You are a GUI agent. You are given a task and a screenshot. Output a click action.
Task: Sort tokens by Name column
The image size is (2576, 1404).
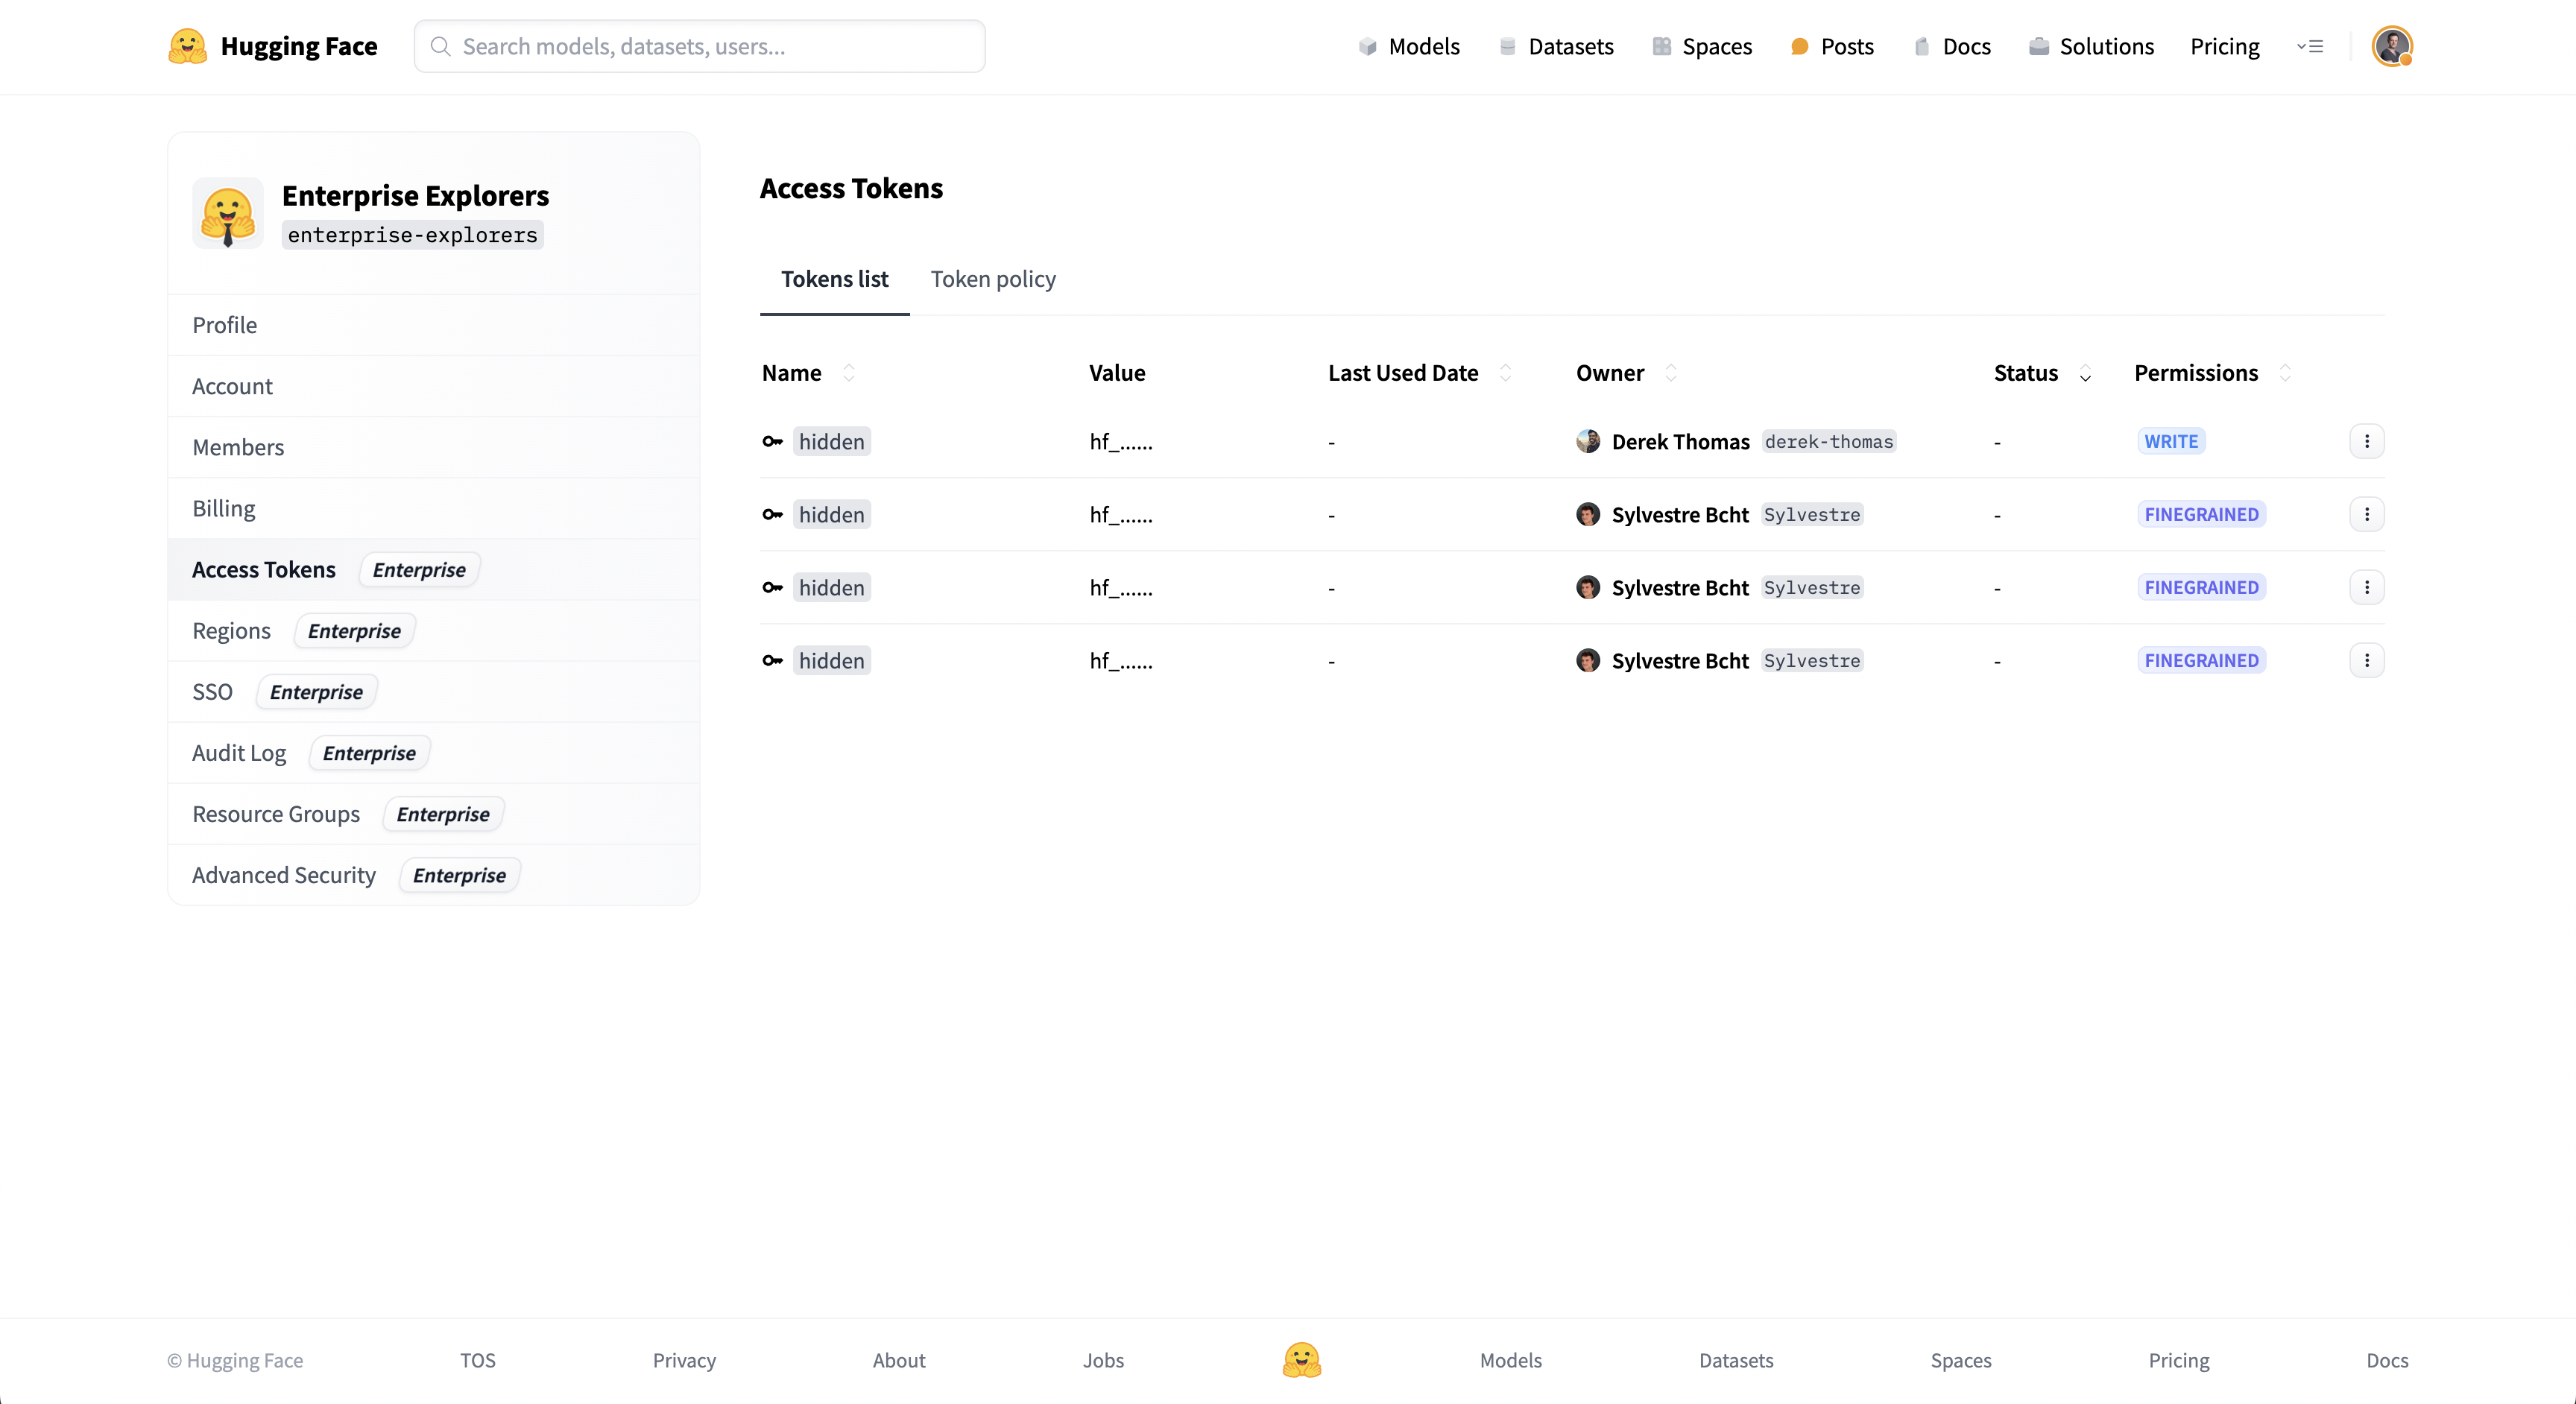point(849,373)
